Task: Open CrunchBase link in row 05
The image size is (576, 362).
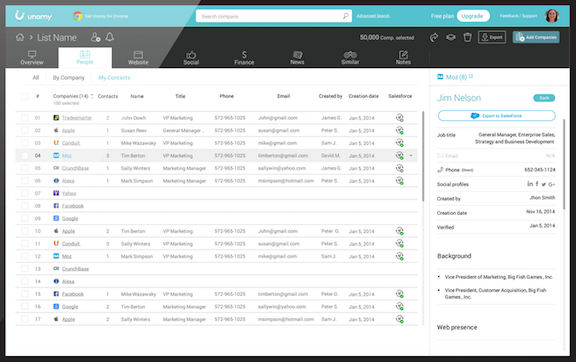Action: tap(75, 168)
